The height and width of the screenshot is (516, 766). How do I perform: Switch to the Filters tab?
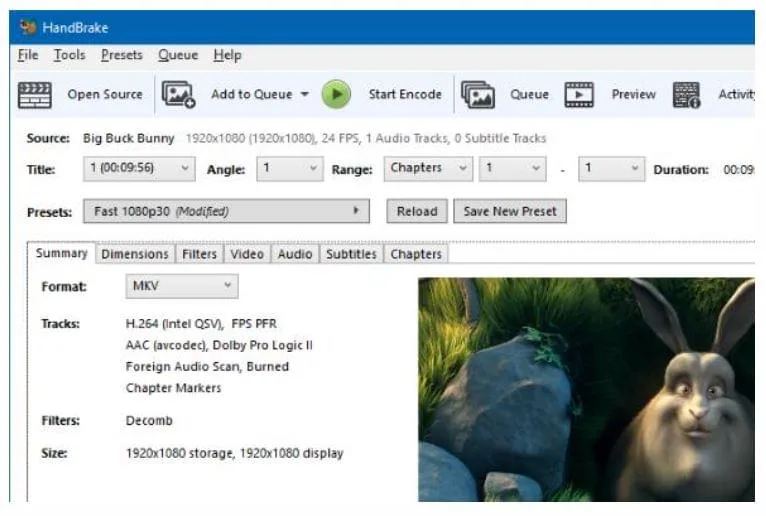click(199, 254)
